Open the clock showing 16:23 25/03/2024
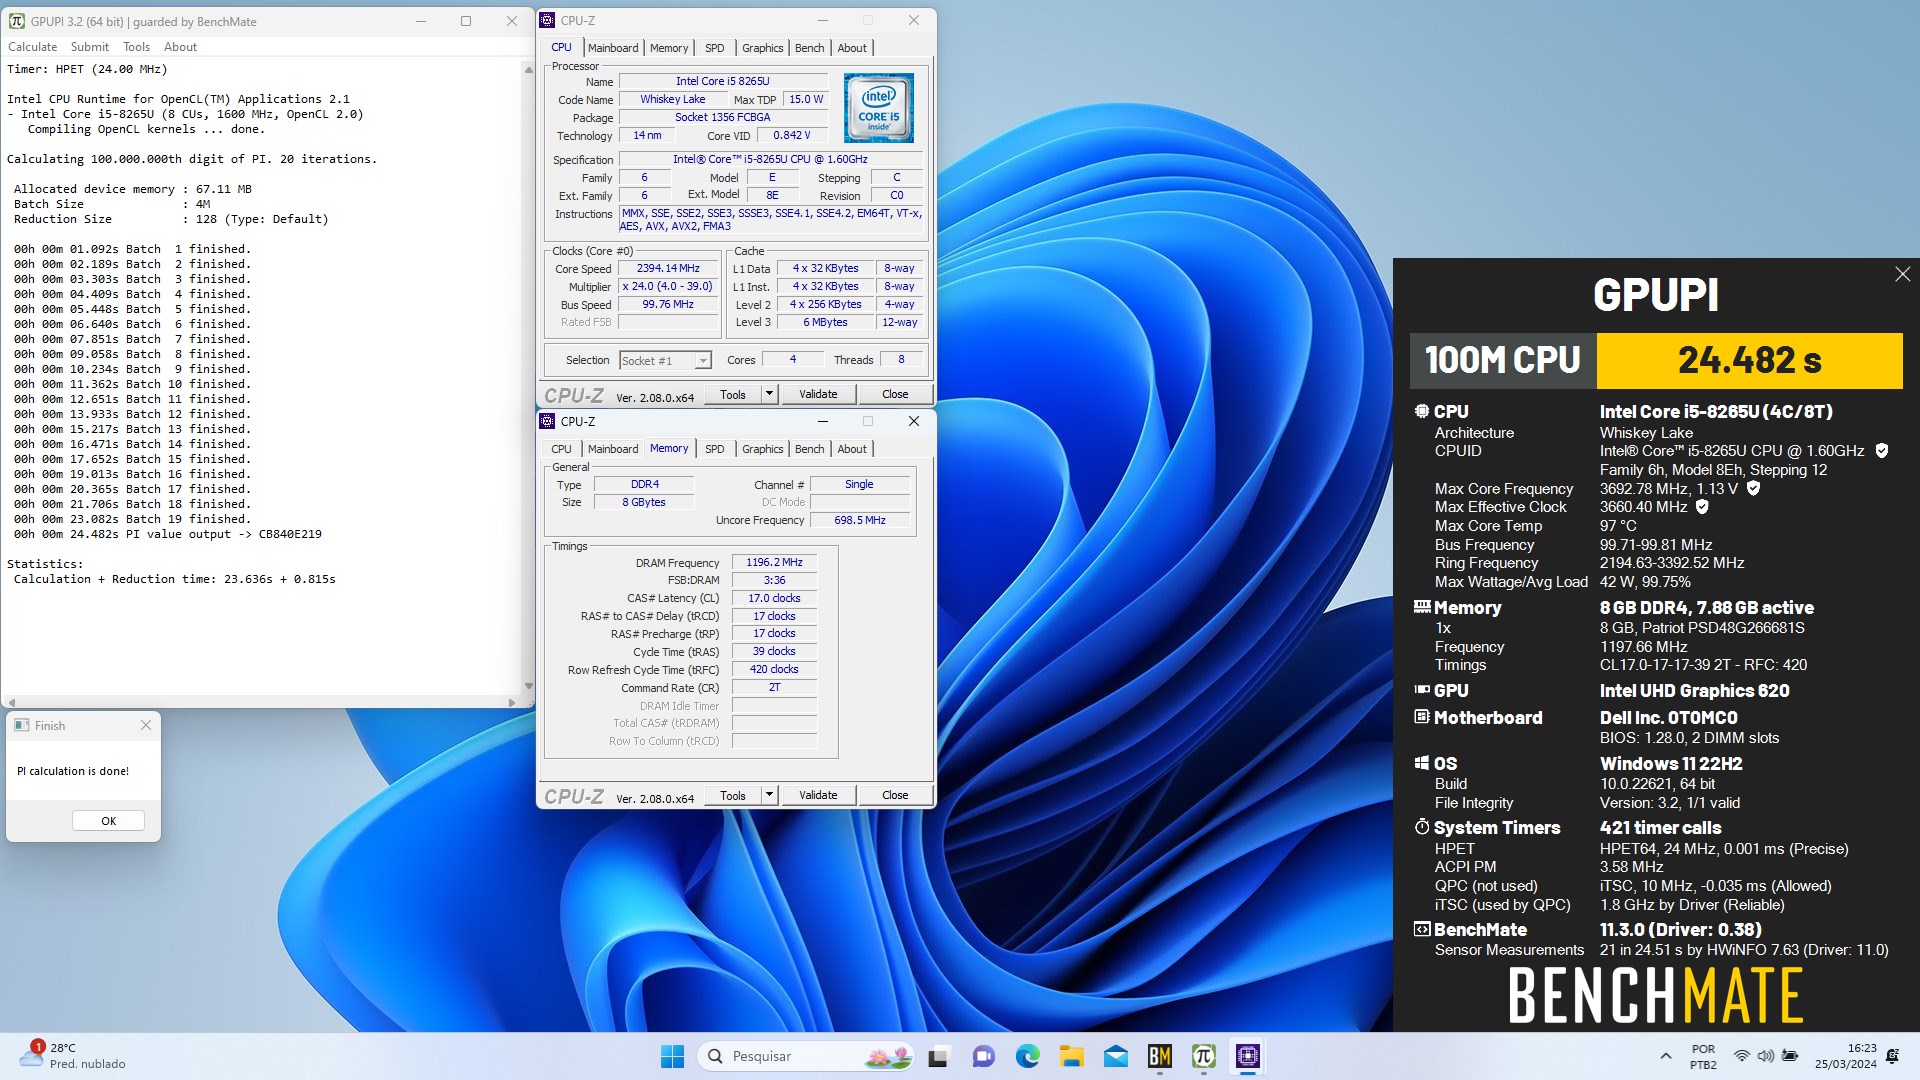The height and width of the screenshot is (1080, 1920). tap(1846, 1056)
